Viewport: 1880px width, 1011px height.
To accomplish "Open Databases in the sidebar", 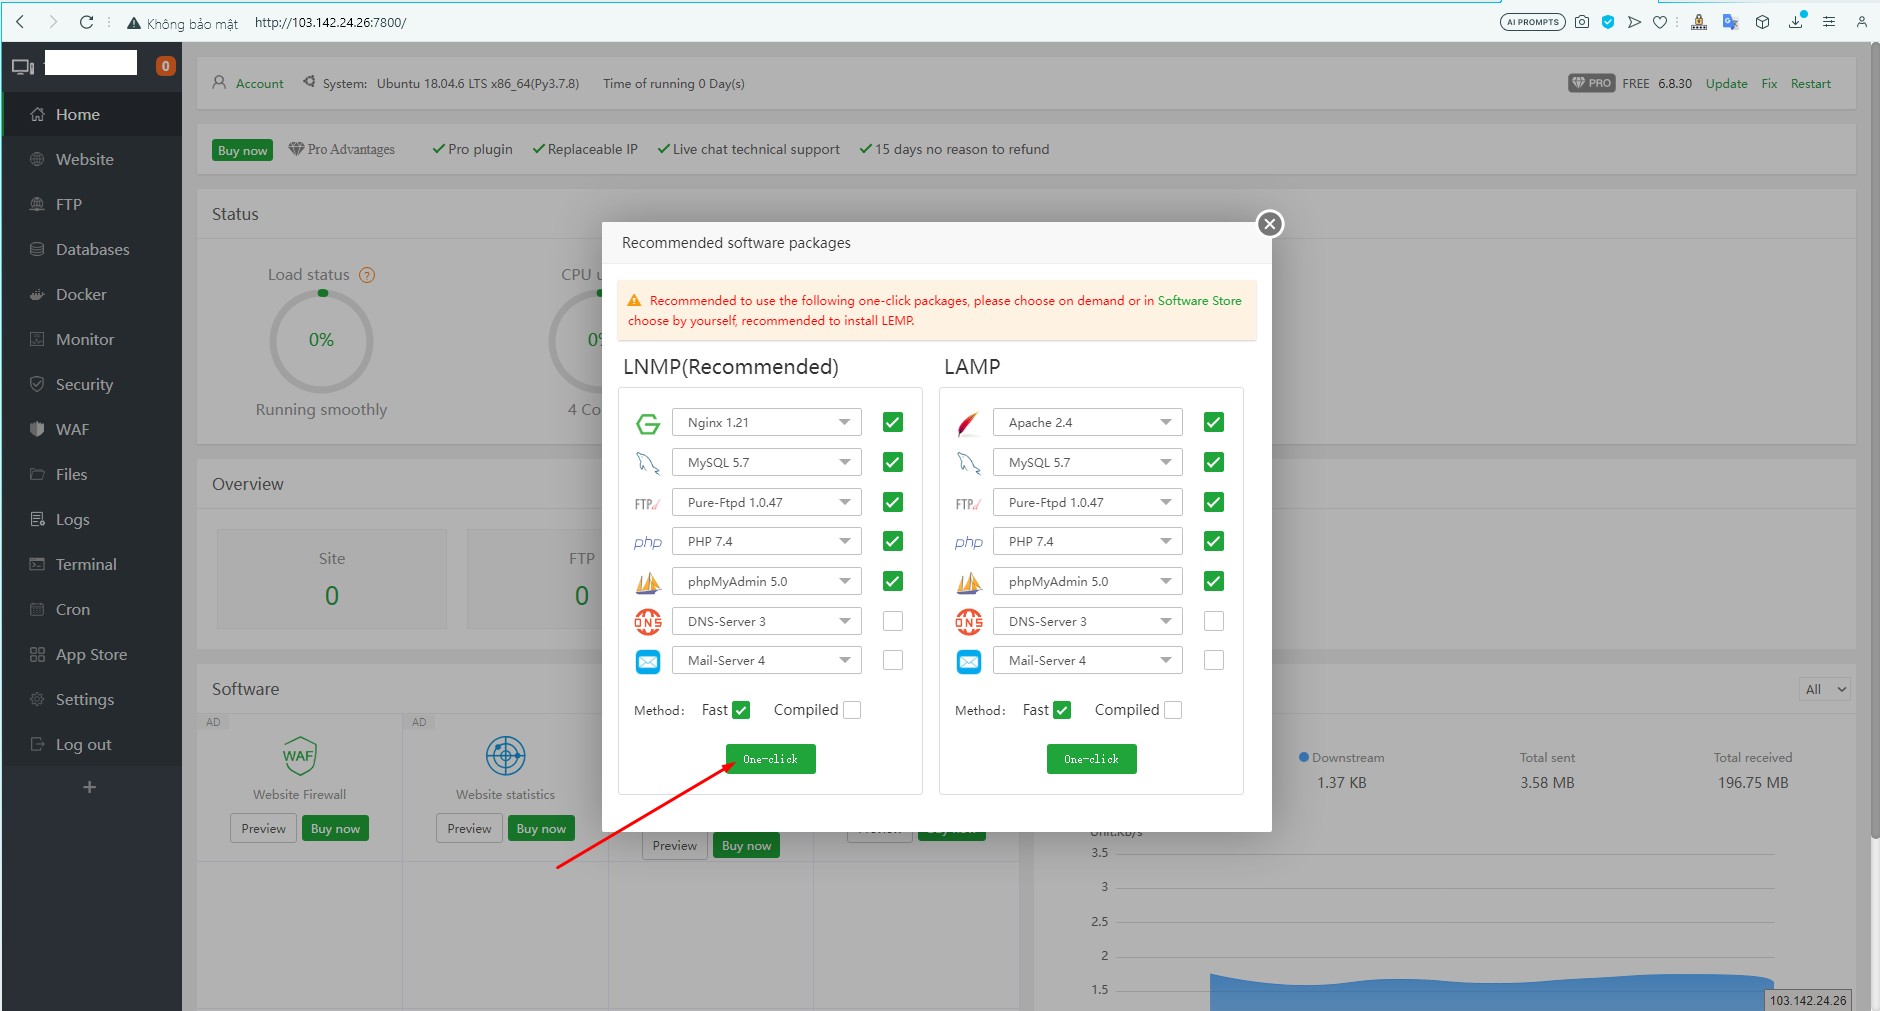I will coord(92,249).
